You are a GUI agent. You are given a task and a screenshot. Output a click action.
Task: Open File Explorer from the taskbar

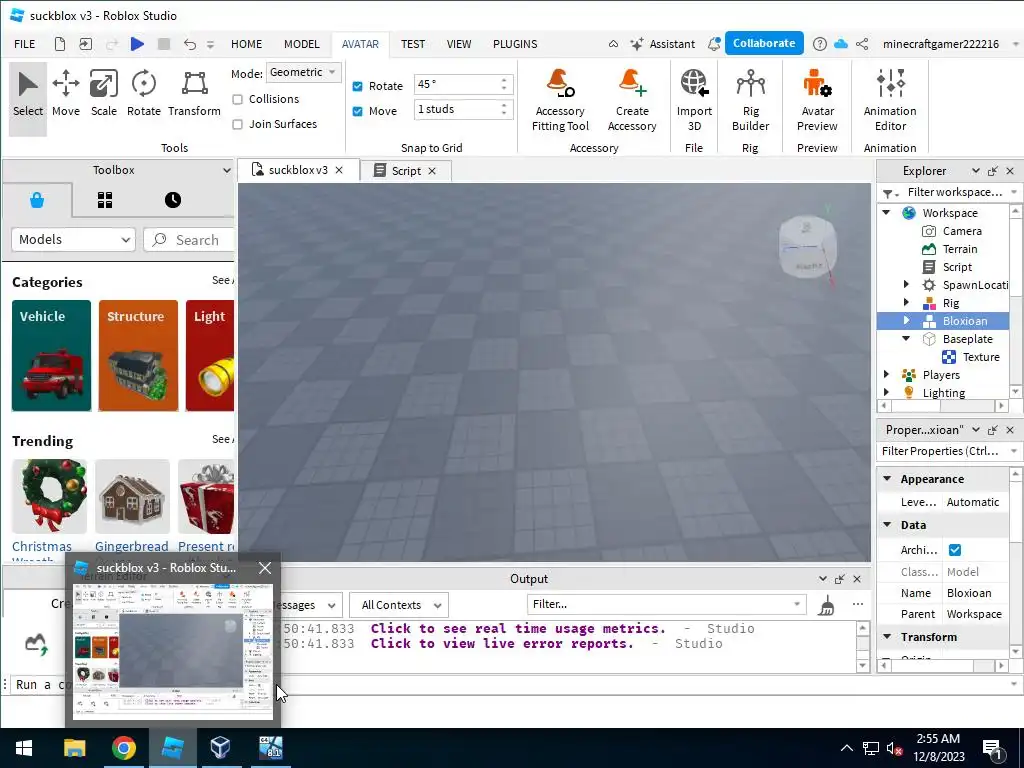74,748
